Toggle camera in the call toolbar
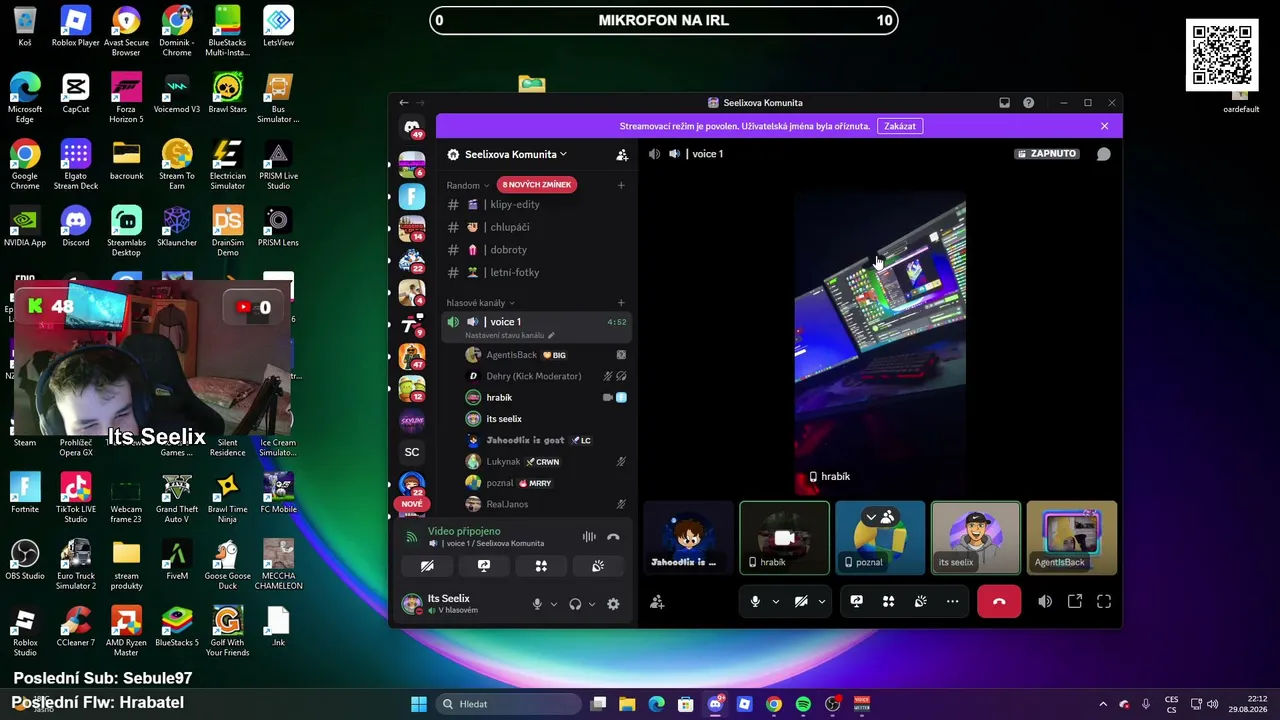The width and height of the screenshot is (1280, 720). (x=800, y=601)
